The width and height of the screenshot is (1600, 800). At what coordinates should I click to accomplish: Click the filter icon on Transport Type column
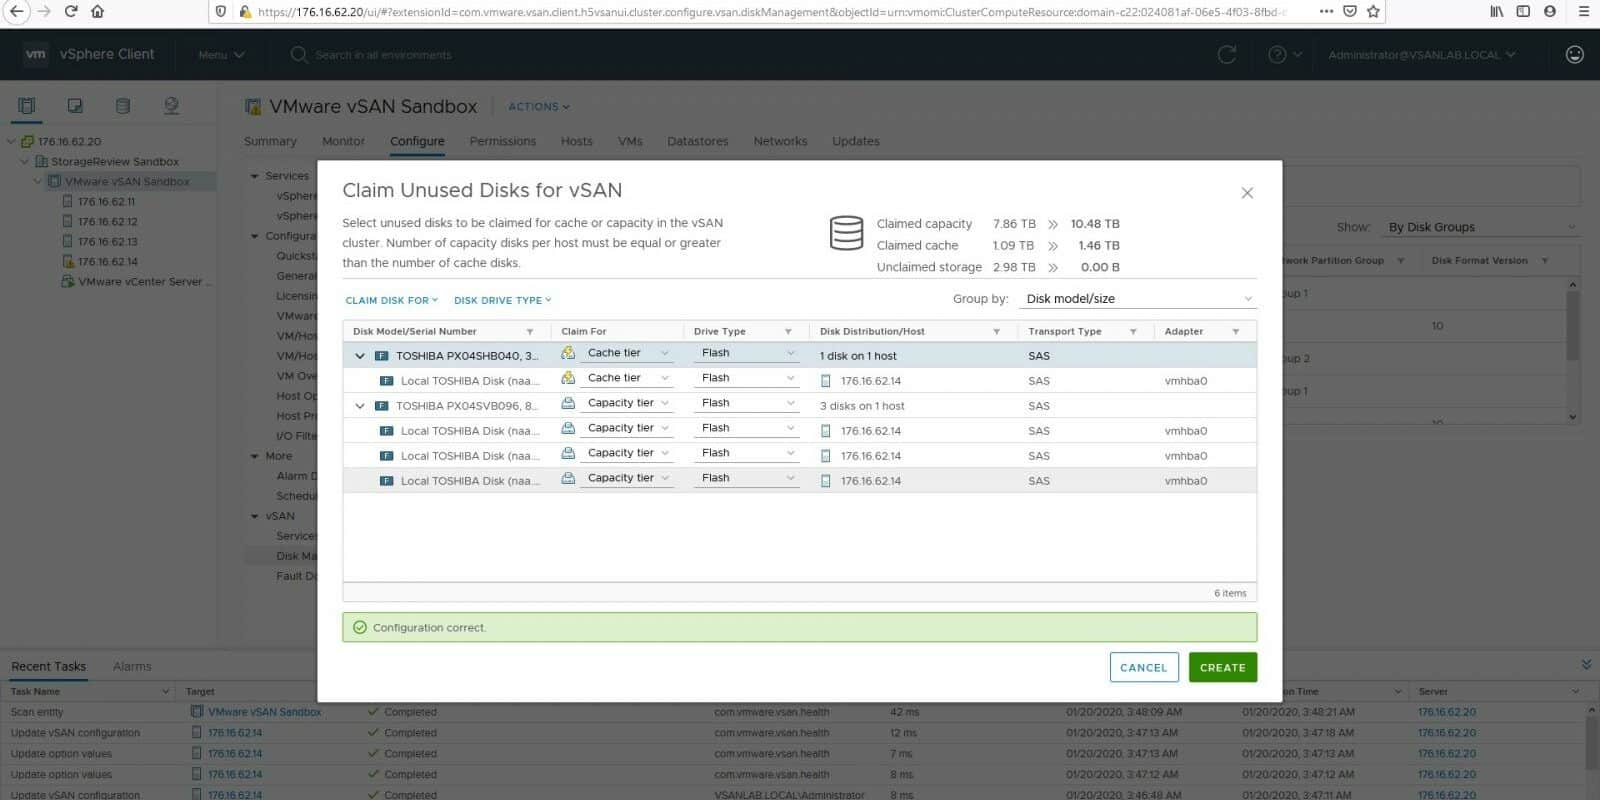coord(1133,332)
